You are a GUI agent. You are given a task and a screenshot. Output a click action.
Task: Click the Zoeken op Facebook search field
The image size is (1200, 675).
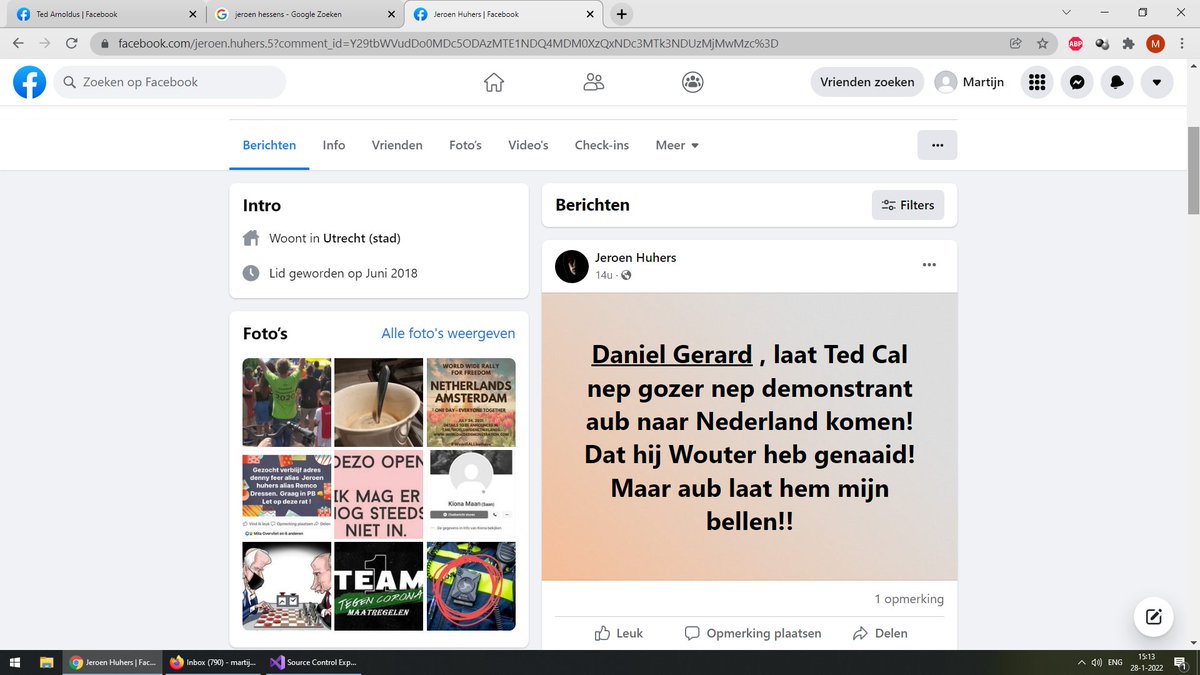pos(170,82)
